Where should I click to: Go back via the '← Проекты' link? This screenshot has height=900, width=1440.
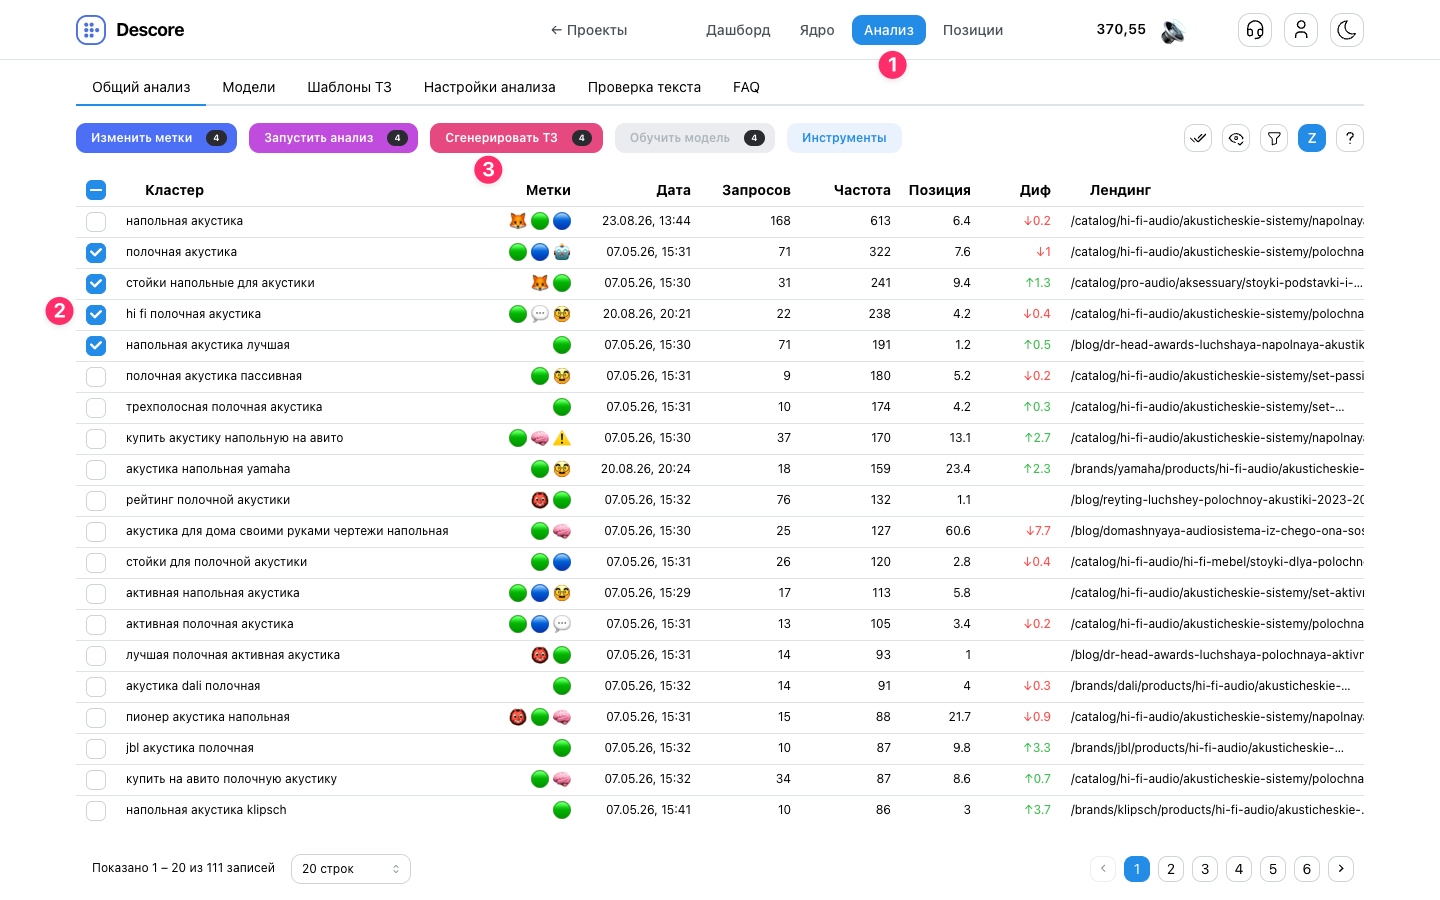(x=589, y=30)
